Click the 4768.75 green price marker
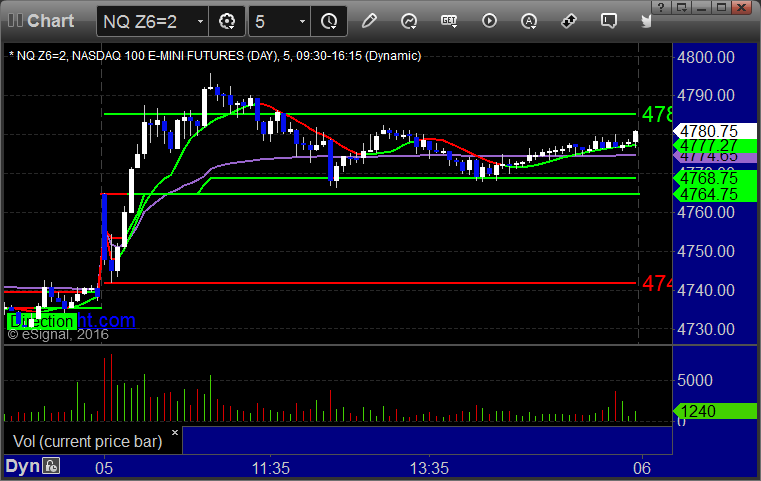The height and width of the screenshot is (481, 761). click(x=714, y=178)
